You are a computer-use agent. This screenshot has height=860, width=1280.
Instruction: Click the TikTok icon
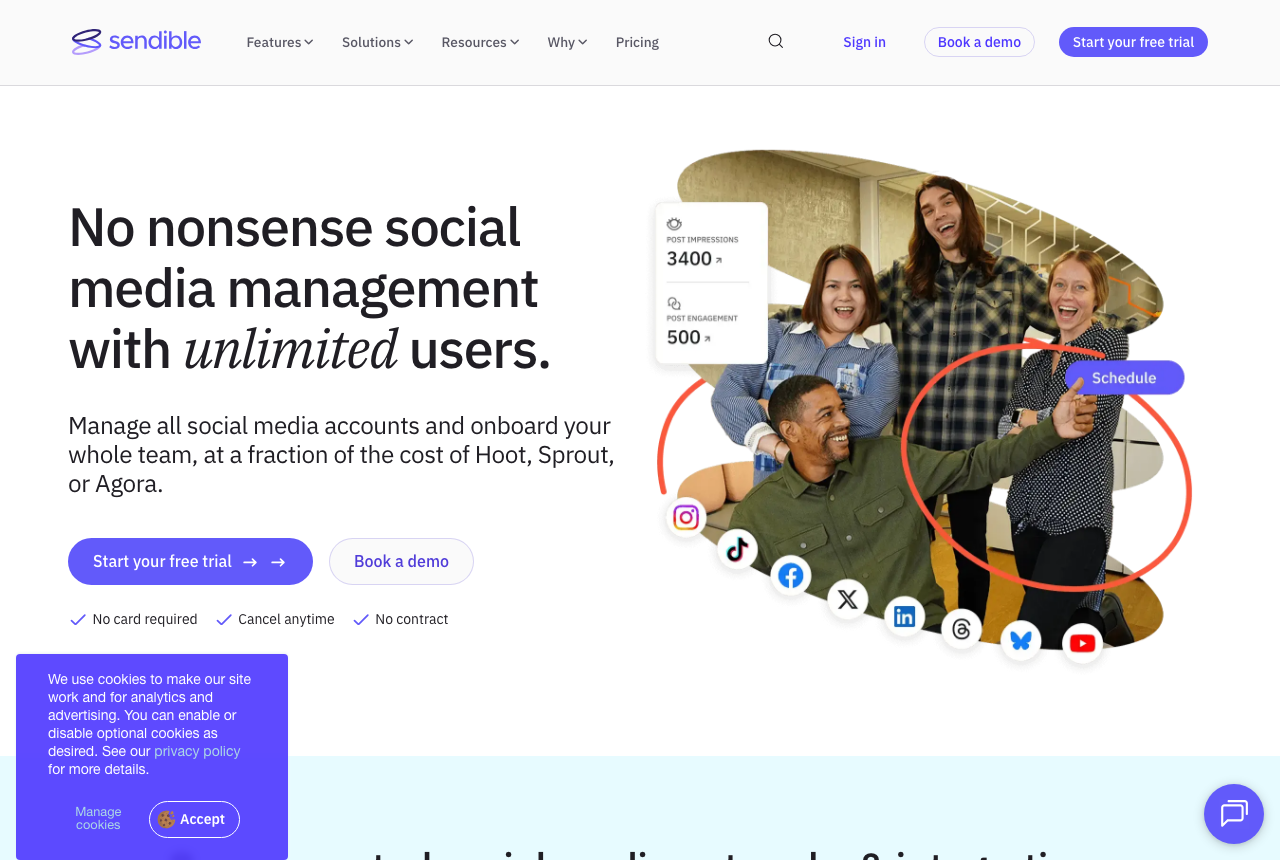point(737,549)
